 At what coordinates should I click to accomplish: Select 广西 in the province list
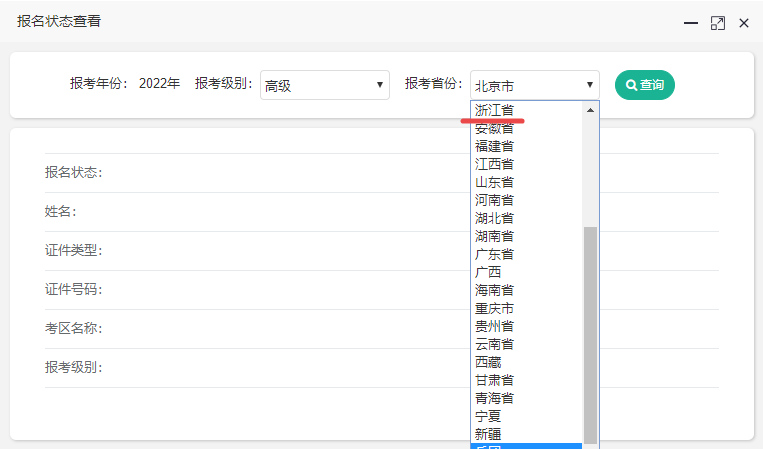pyautogui.click(x=489, y=272)
